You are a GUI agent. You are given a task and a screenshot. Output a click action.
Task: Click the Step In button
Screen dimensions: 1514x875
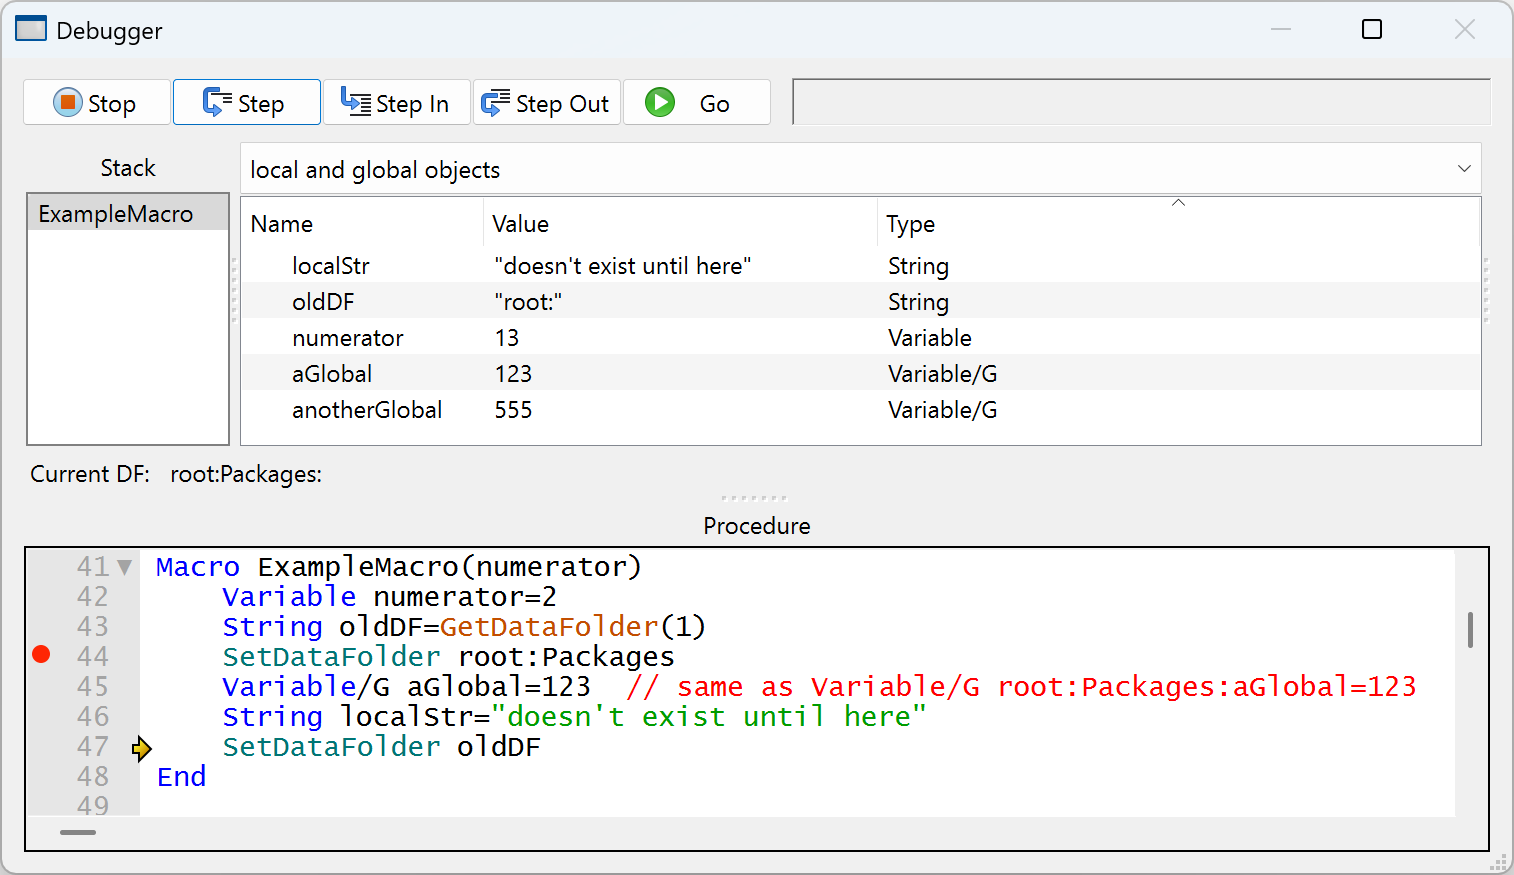click(x=396, y=103)
